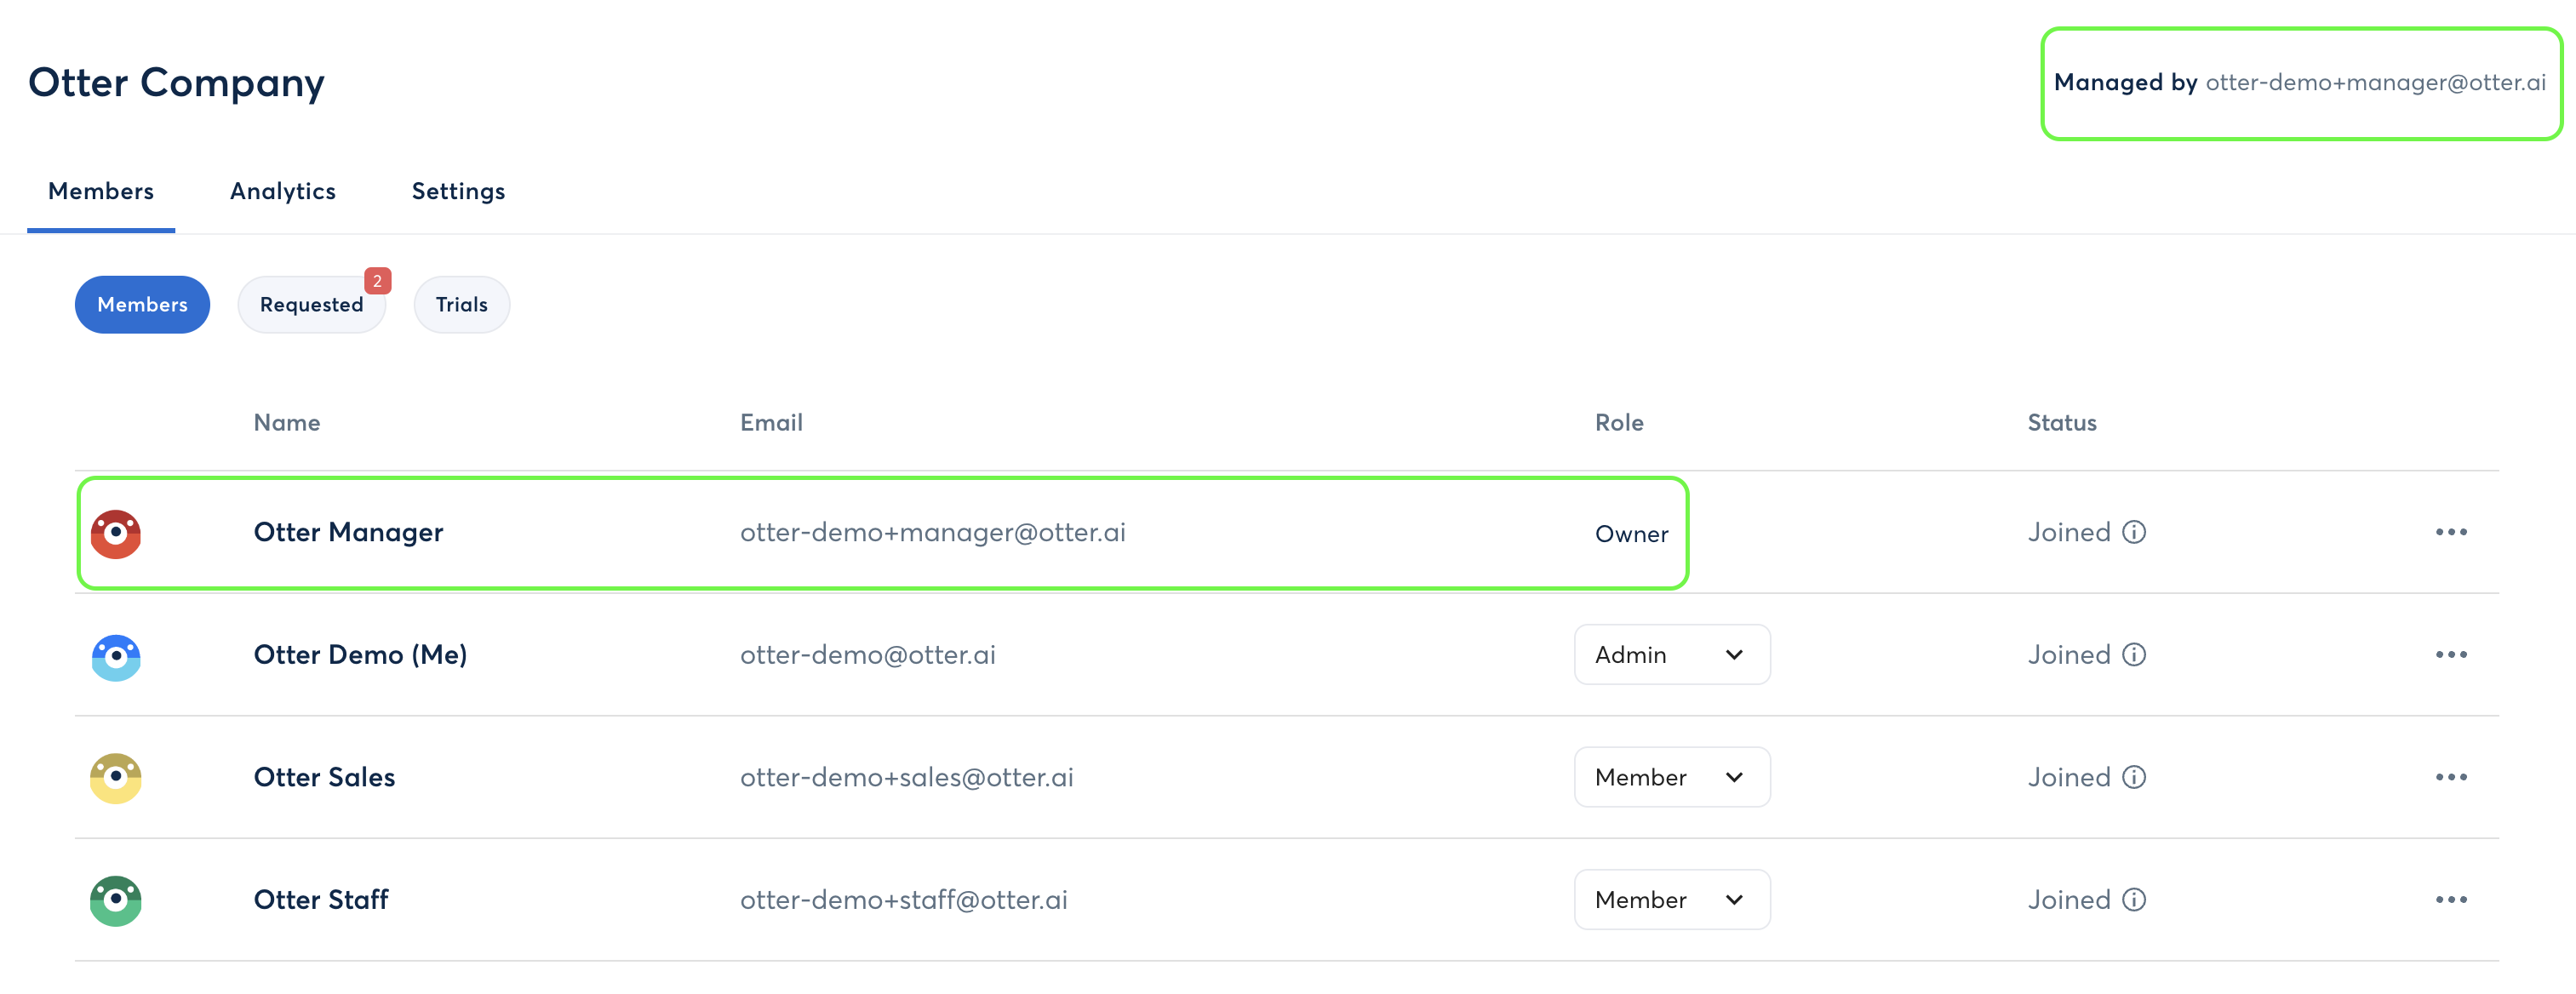The height and width of the screenshot is (994, 2576).
Task: Click the Otter Company heading
Action: coord(176,83)
